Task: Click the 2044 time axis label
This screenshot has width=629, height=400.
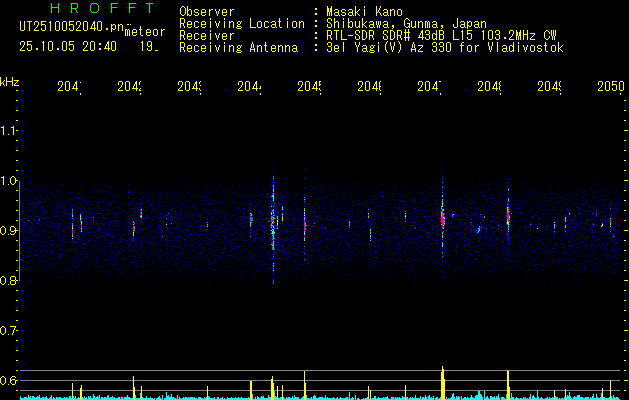Action: tap(250, 86)
